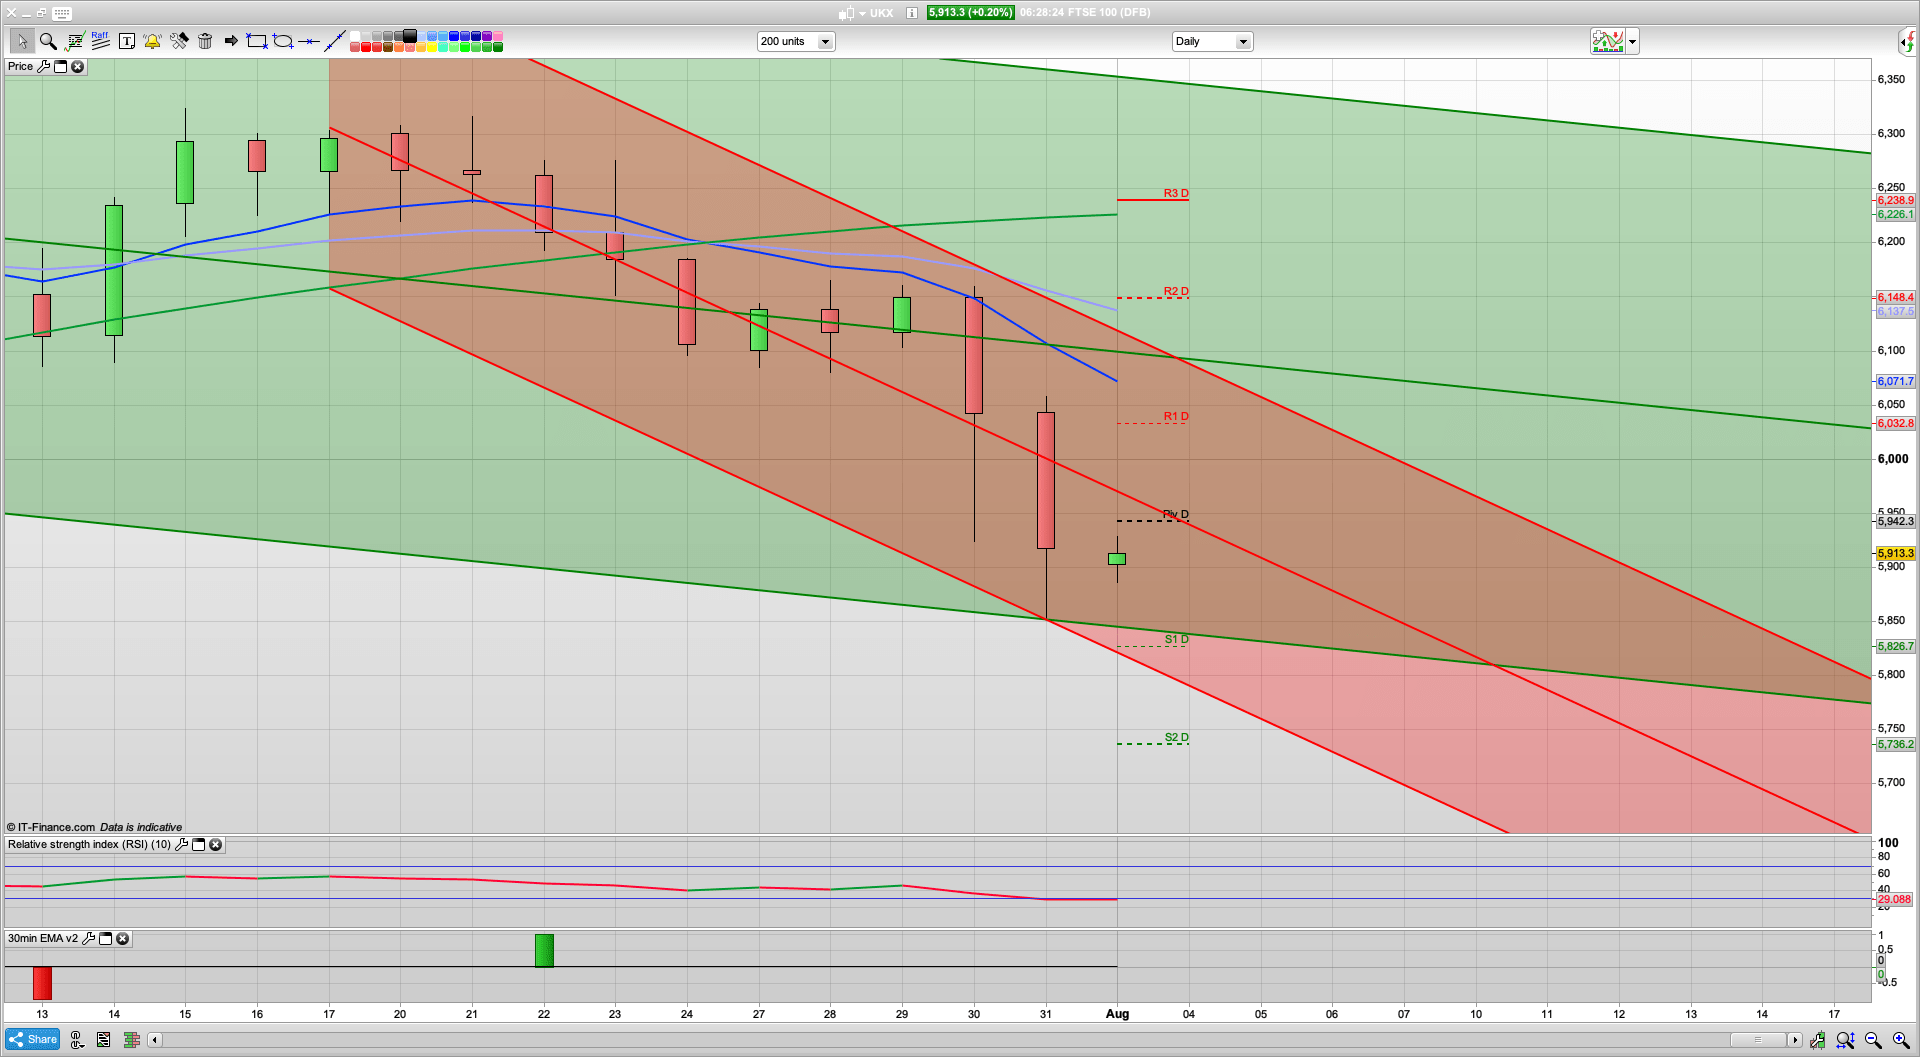This screenshot has height=1057, width=1920.
Task: Open the chart link chain menu
Action: (x=77, y=1040)
